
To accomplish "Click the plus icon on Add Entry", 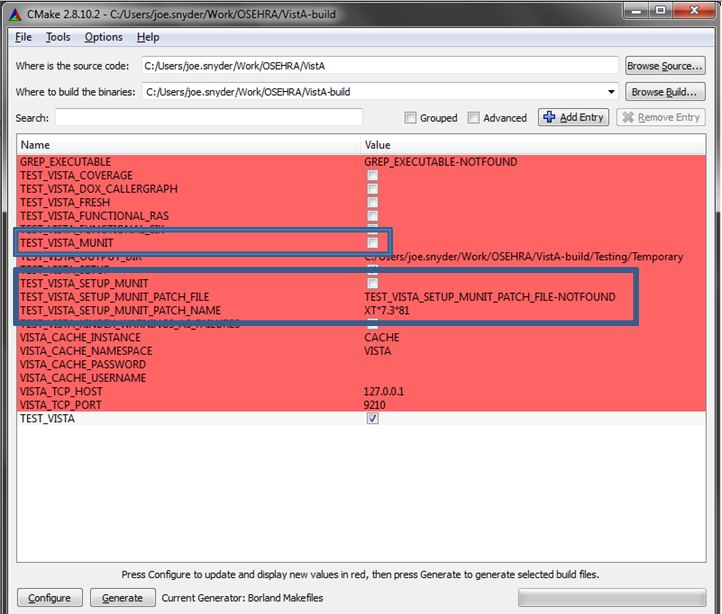I will [x=548, y=118].
